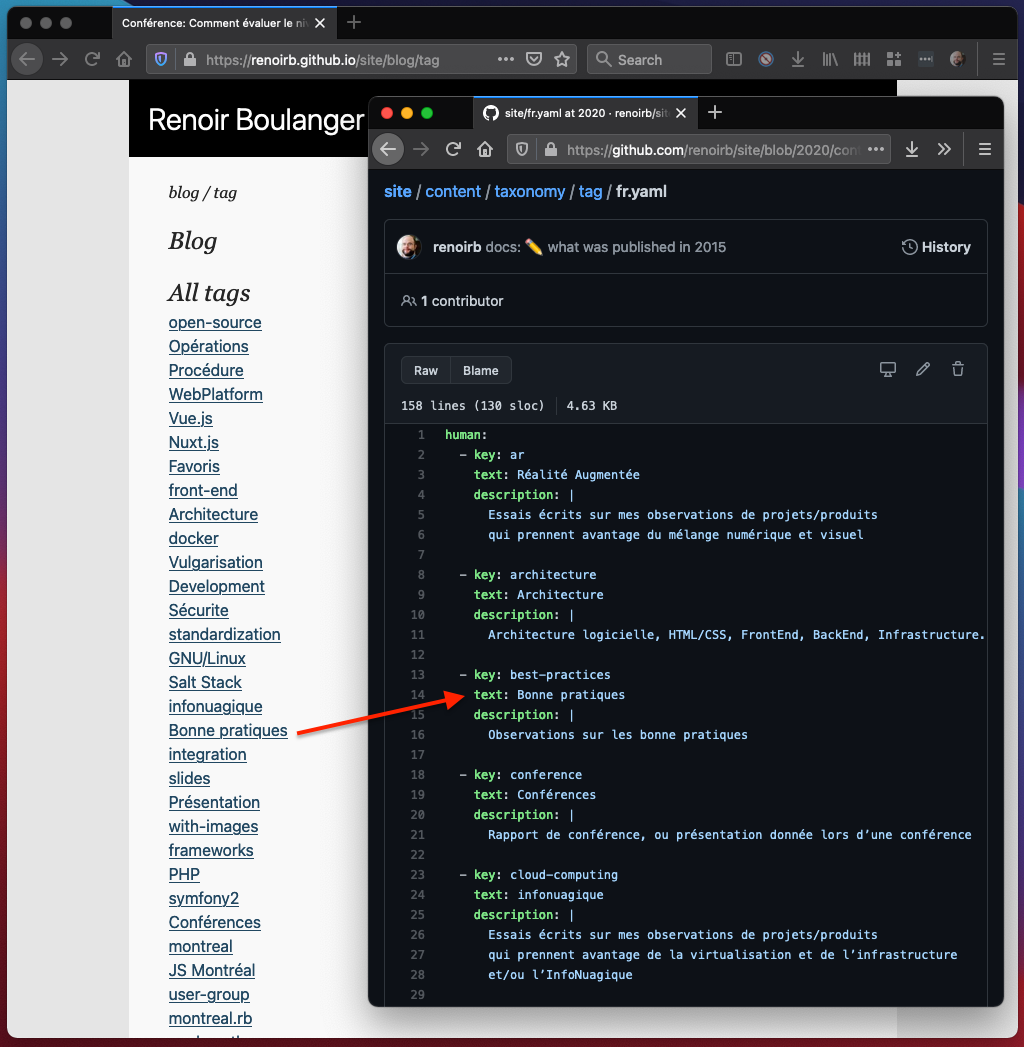Click the Blame button
This screenshot has height=1047, width=1024.
pos(481,371)
